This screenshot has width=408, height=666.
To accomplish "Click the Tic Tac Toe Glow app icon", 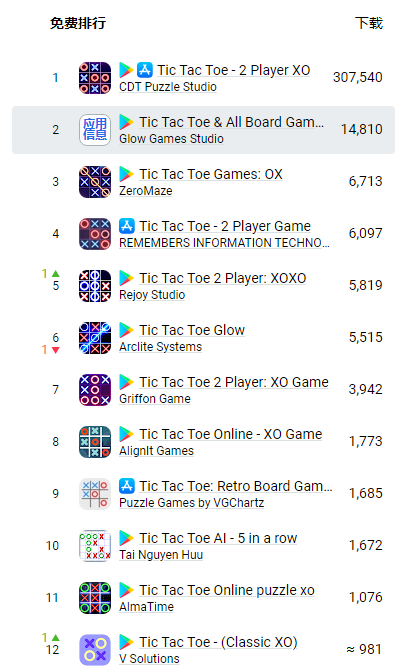I will click(x=95, y=338).
